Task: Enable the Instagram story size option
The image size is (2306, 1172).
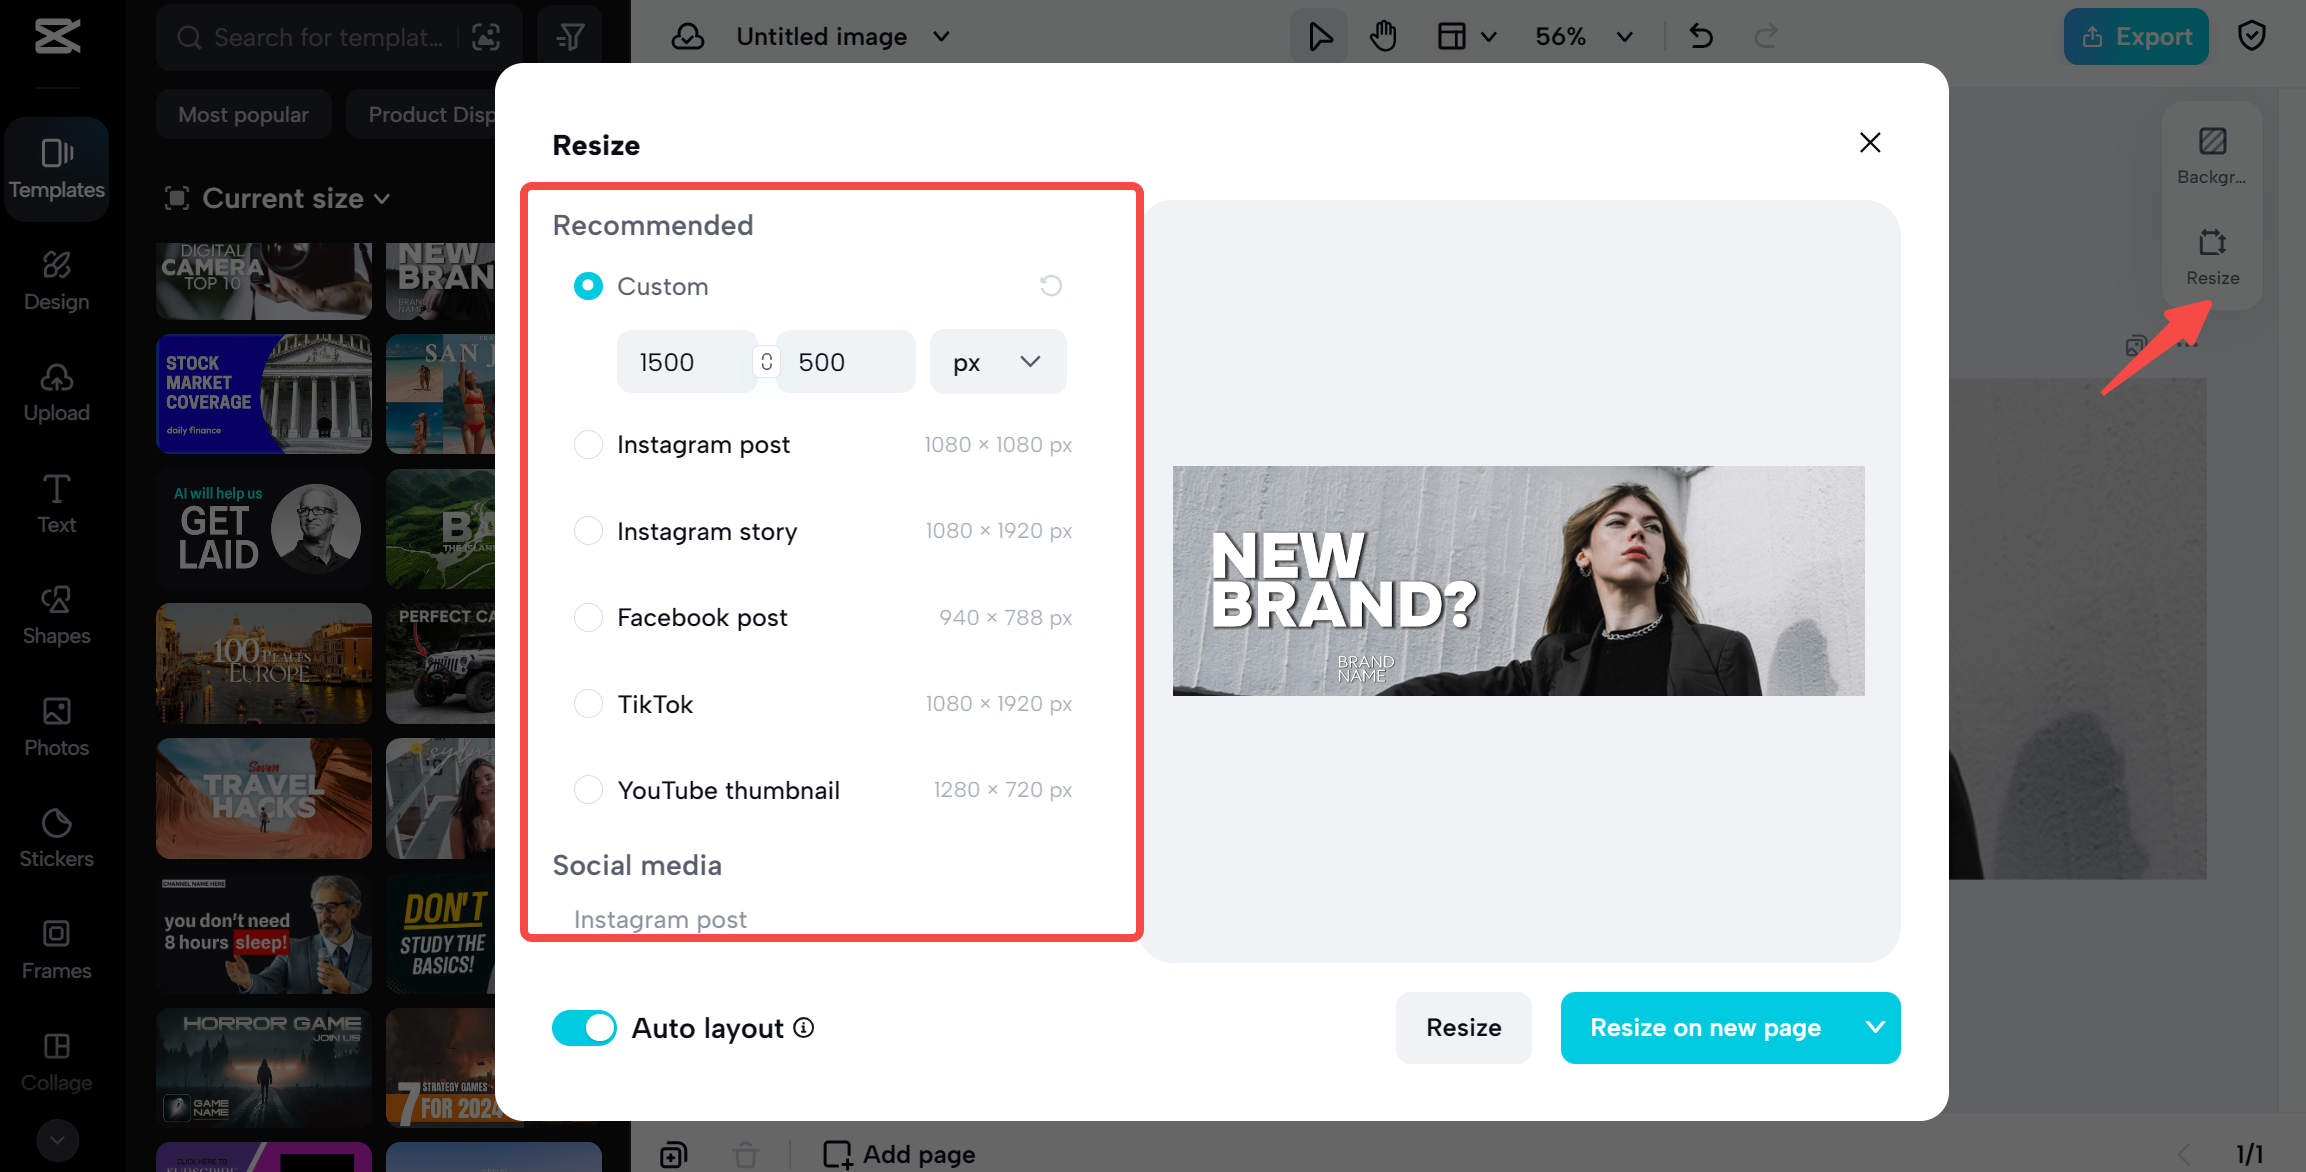Action: [x=588, y=531]
